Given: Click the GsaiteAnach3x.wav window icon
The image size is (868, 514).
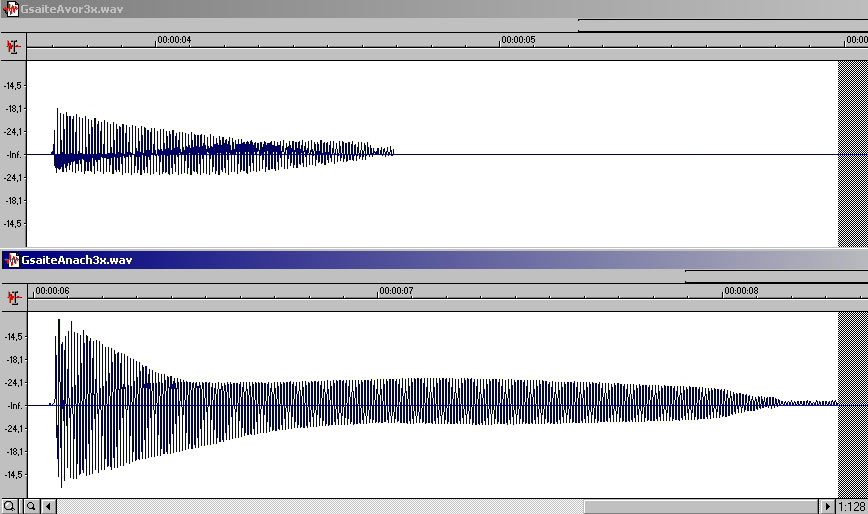Looking at the screenshot, I should click(x=11, y=259).
